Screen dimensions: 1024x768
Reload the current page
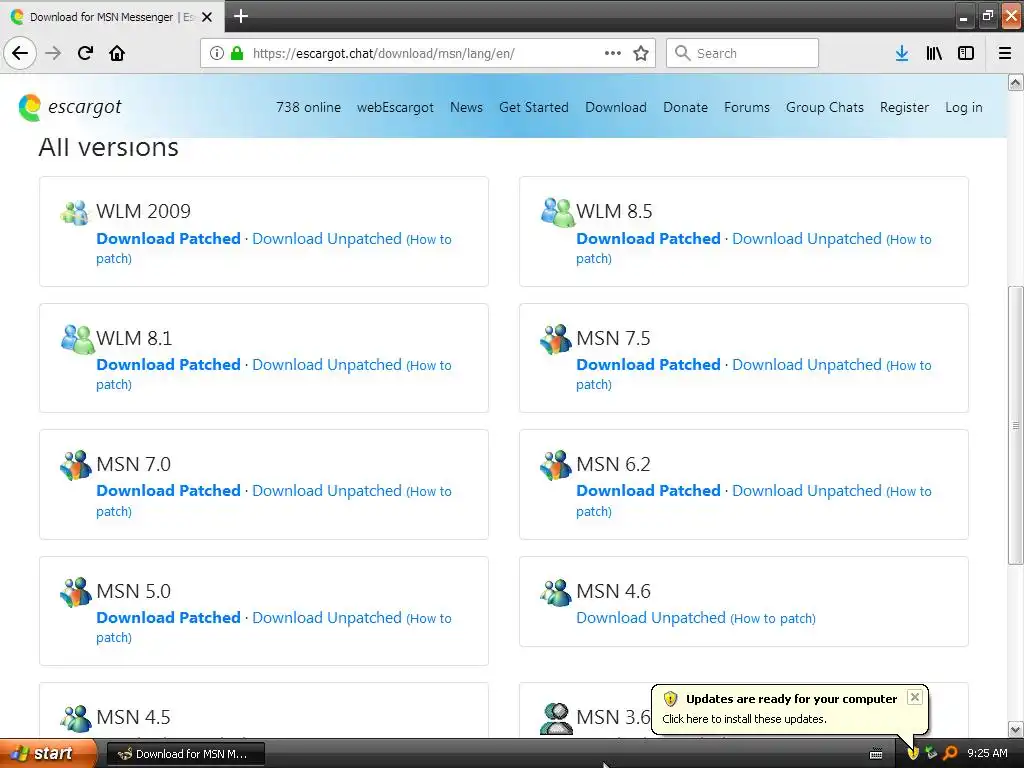[85, 53]
